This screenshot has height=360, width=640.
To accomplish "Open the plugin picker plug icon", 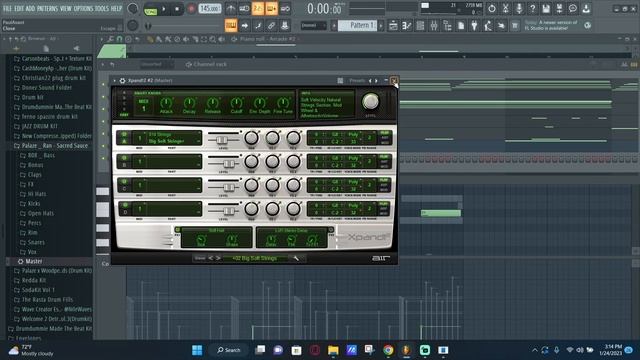I will 474,26.
